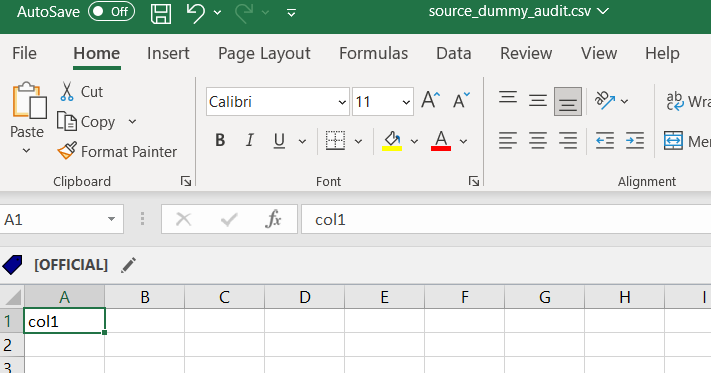
Task: Click the Undo arrow icon
Action: pos(195,13)
